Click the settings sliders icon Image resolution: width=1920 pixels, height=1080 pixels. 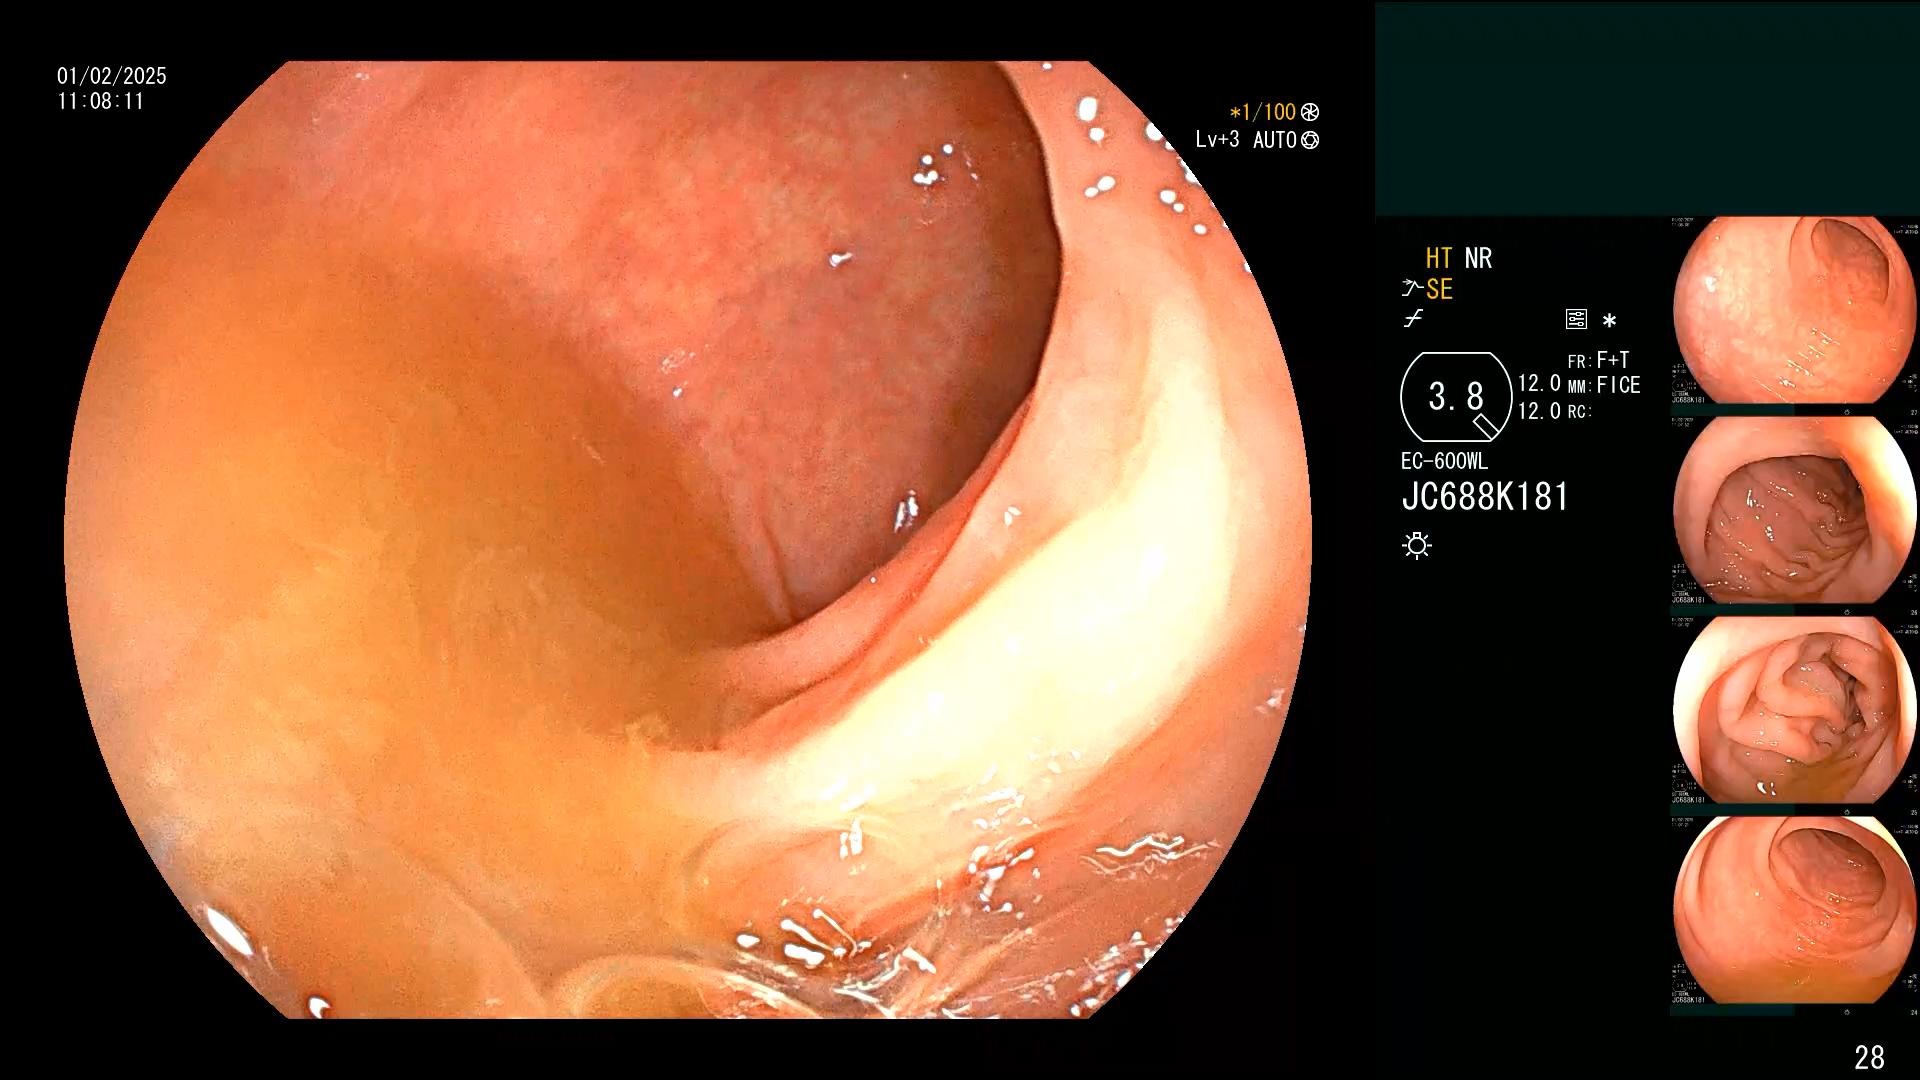(1576, 320)
